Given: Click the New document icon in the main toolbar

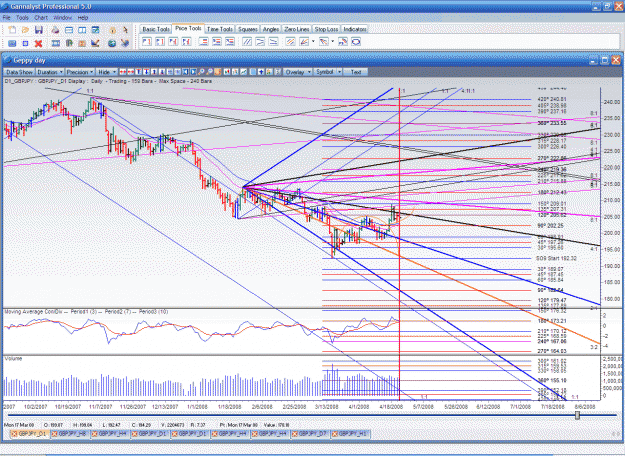Looking at the screenshot, I should pyautogui.click(x=12, y=30).
